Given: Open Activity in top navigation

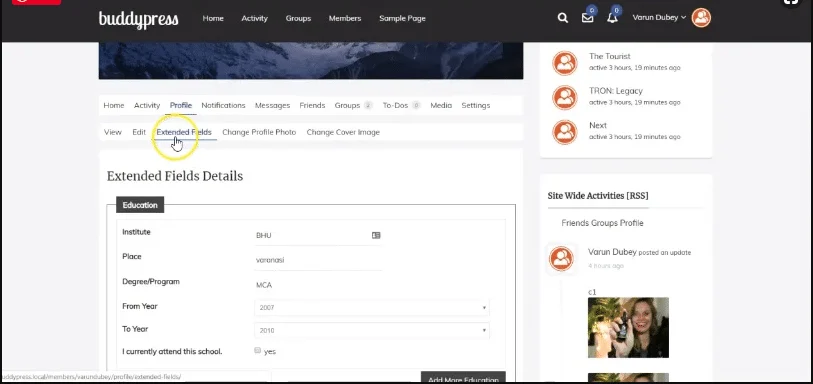Looking at the screenshot, I should click(255, 18).
